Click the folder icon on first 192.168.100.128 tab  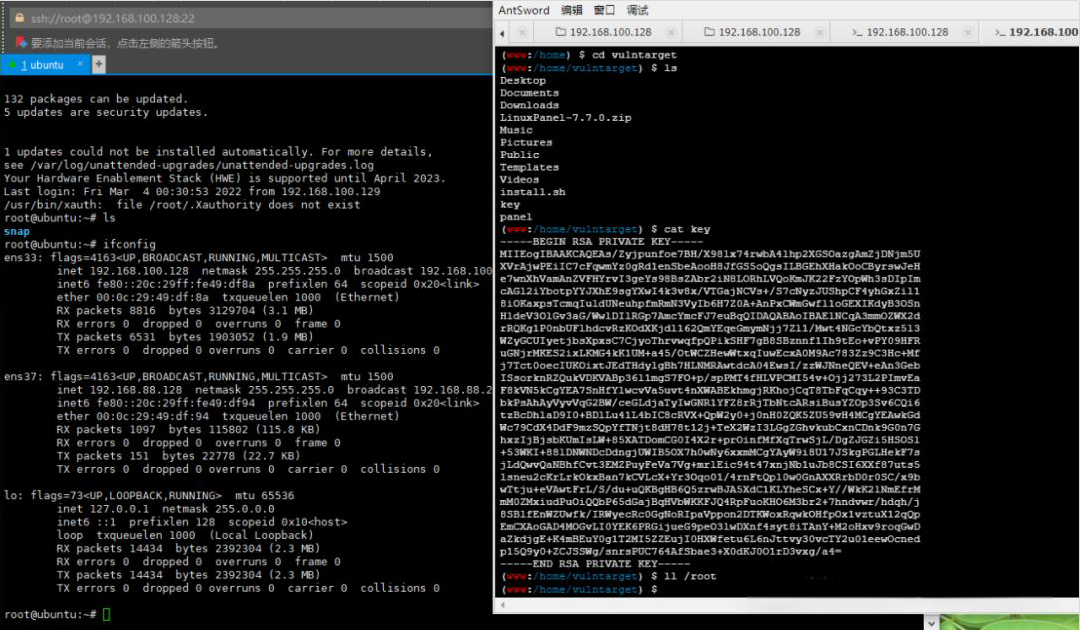coord(561,32)
